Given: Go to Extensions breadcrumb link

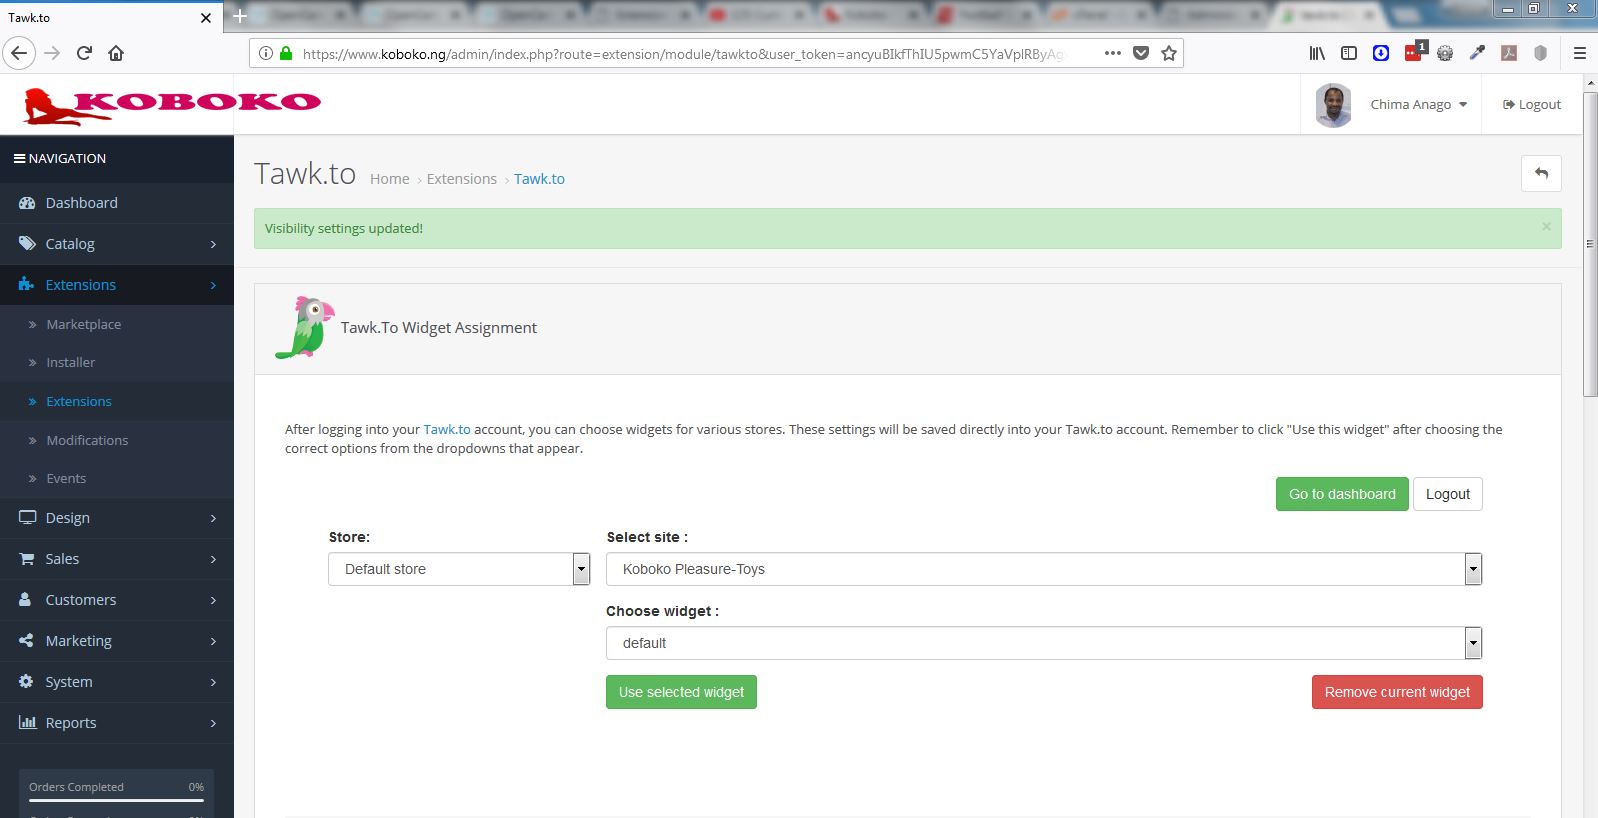Looking at the screenshot, I should (x=462, y=179).
